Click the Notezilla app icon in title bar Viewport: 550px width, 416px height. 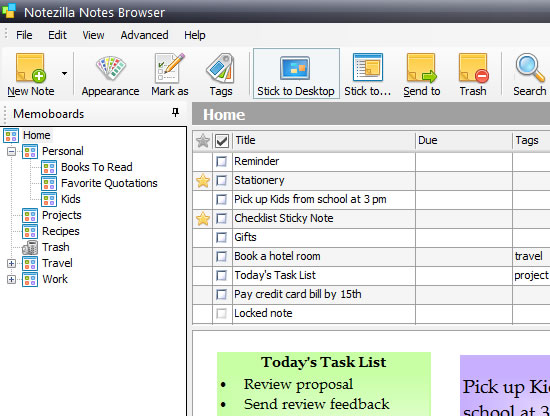click(8, 11)
